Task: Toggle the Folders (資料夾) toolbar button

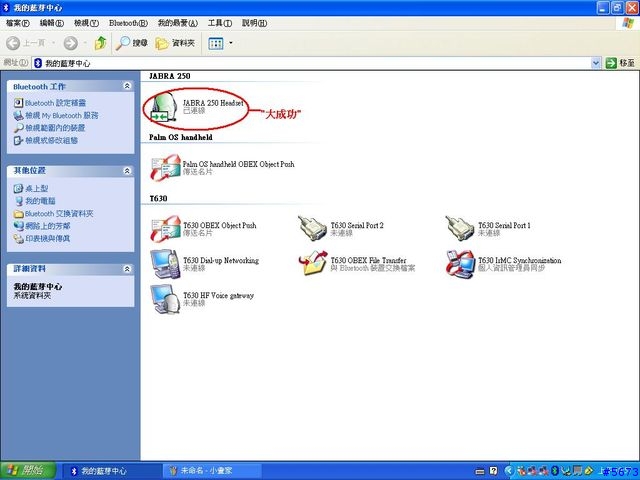Action: (x=176, y=43)
